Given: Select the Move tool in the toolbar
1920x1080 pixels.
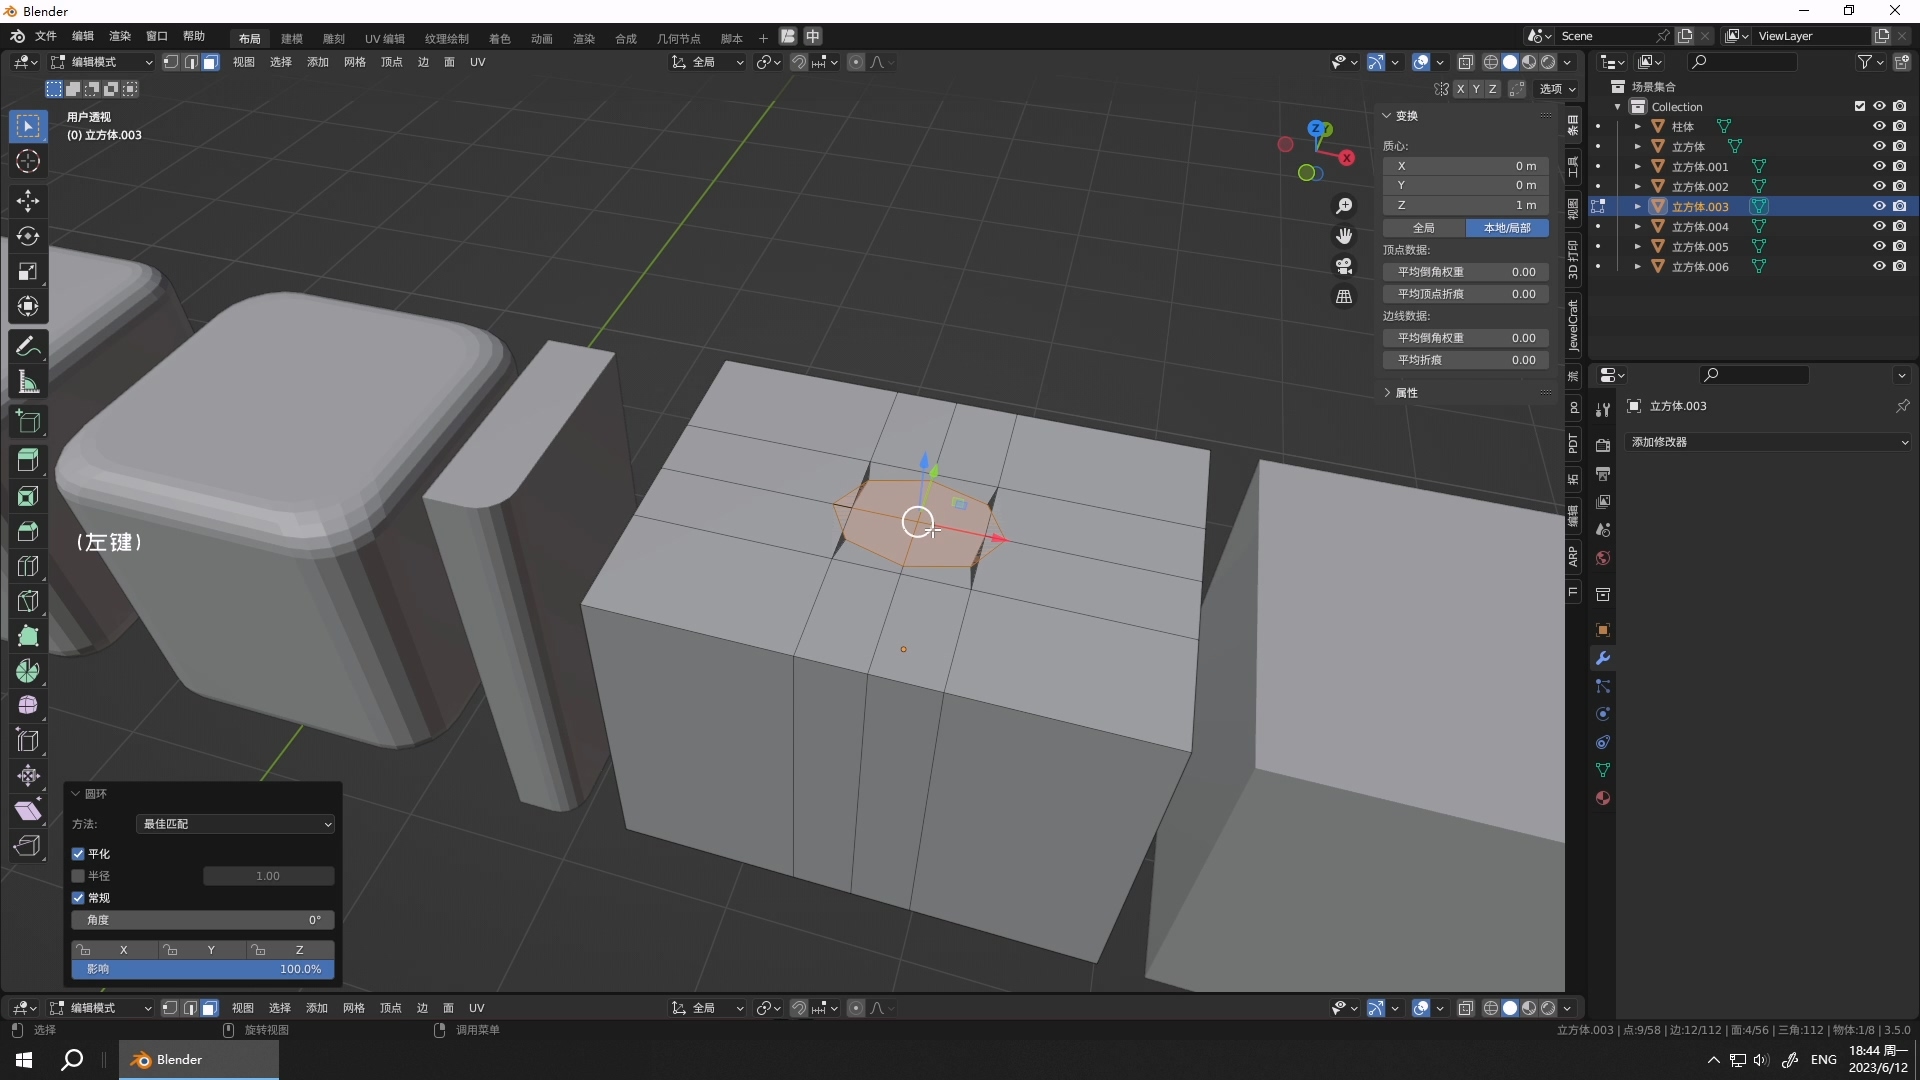Looking at the screenshot, I should point(28,201).
